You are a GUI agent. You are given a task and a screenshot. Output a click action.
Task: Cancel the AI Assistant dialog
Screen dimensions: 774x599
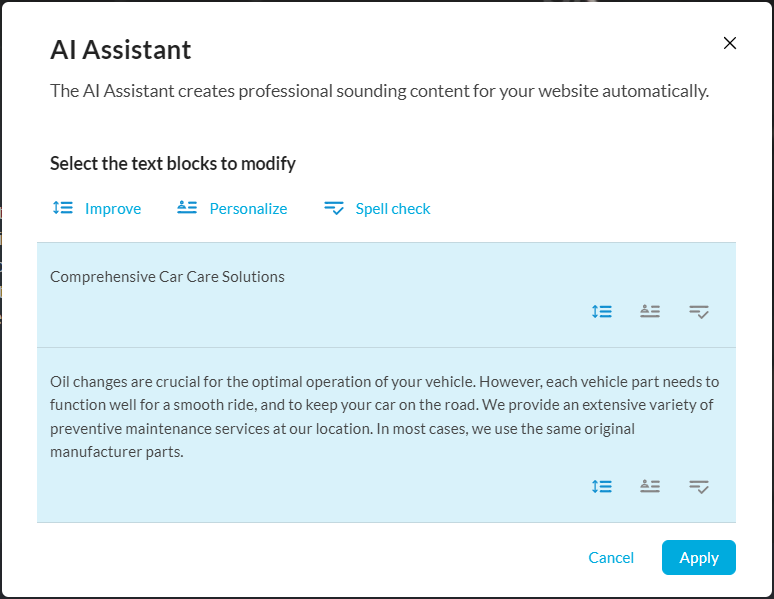(x=611, y=558)
